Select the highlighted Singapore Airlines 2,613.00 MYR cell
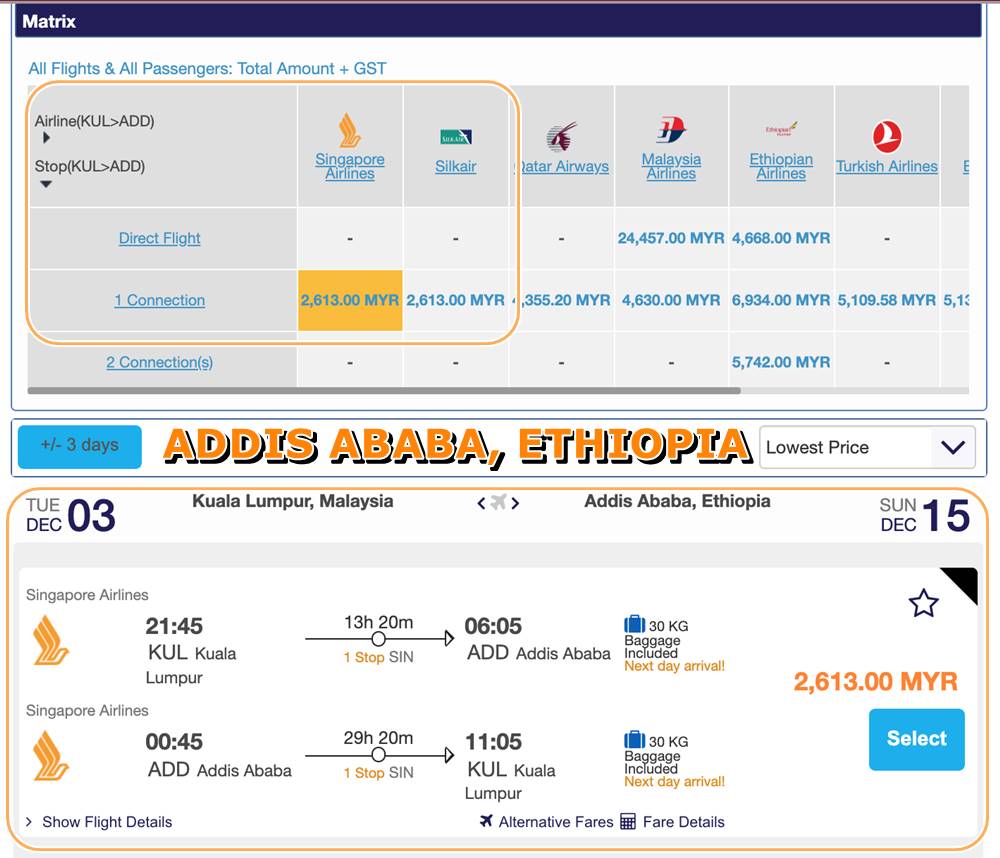The height and width of the screenshot is (858, 1000). 350,300
